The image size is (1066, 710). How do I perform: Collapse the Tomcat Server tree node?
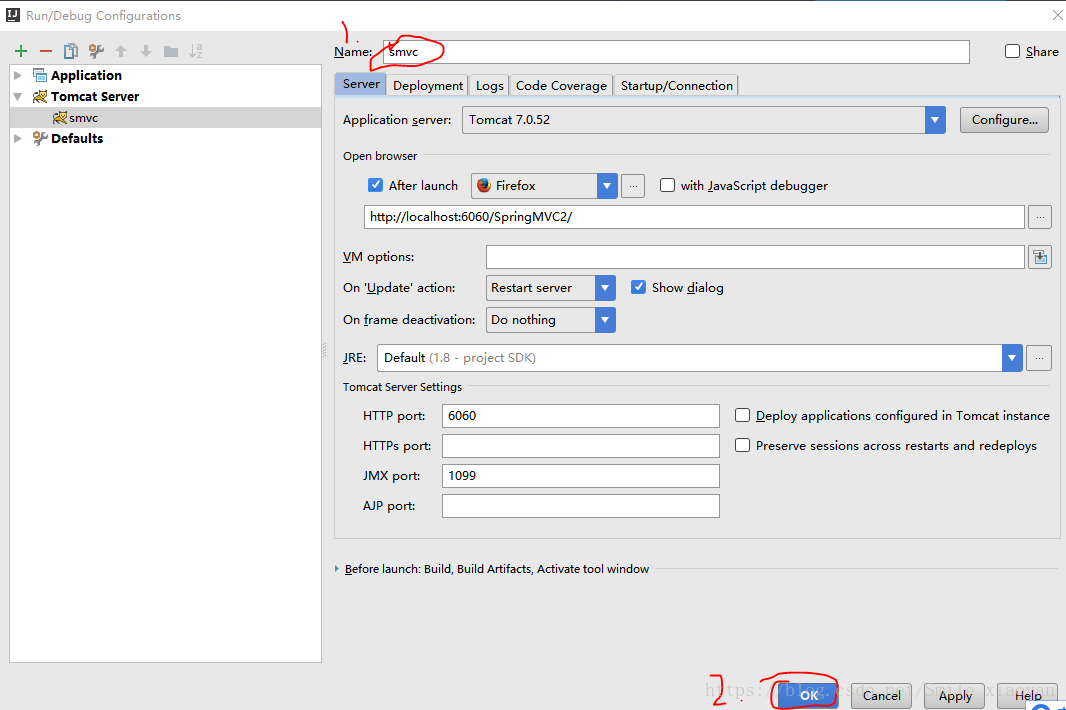click(x=18, y=97)
